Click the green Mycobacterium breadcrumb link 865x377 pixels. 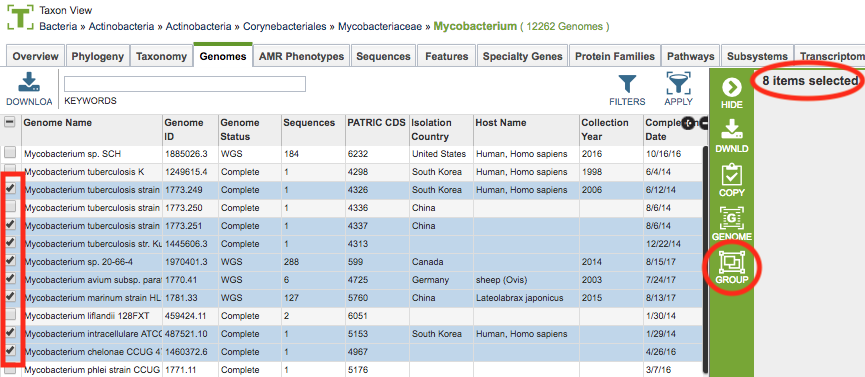(x=475, y=26)
